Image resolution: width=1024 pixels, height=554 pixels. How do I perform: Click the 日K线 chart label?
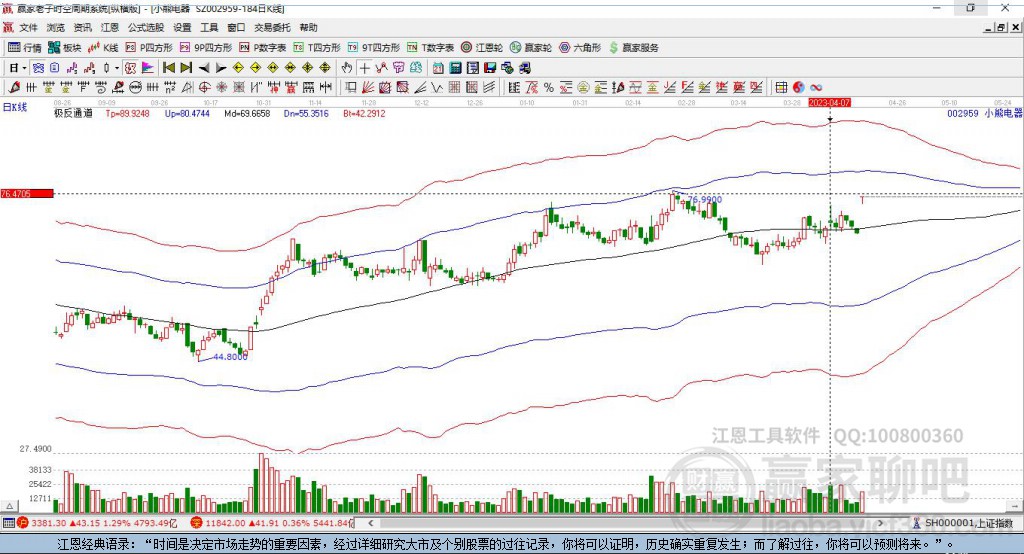click(15, 107)
